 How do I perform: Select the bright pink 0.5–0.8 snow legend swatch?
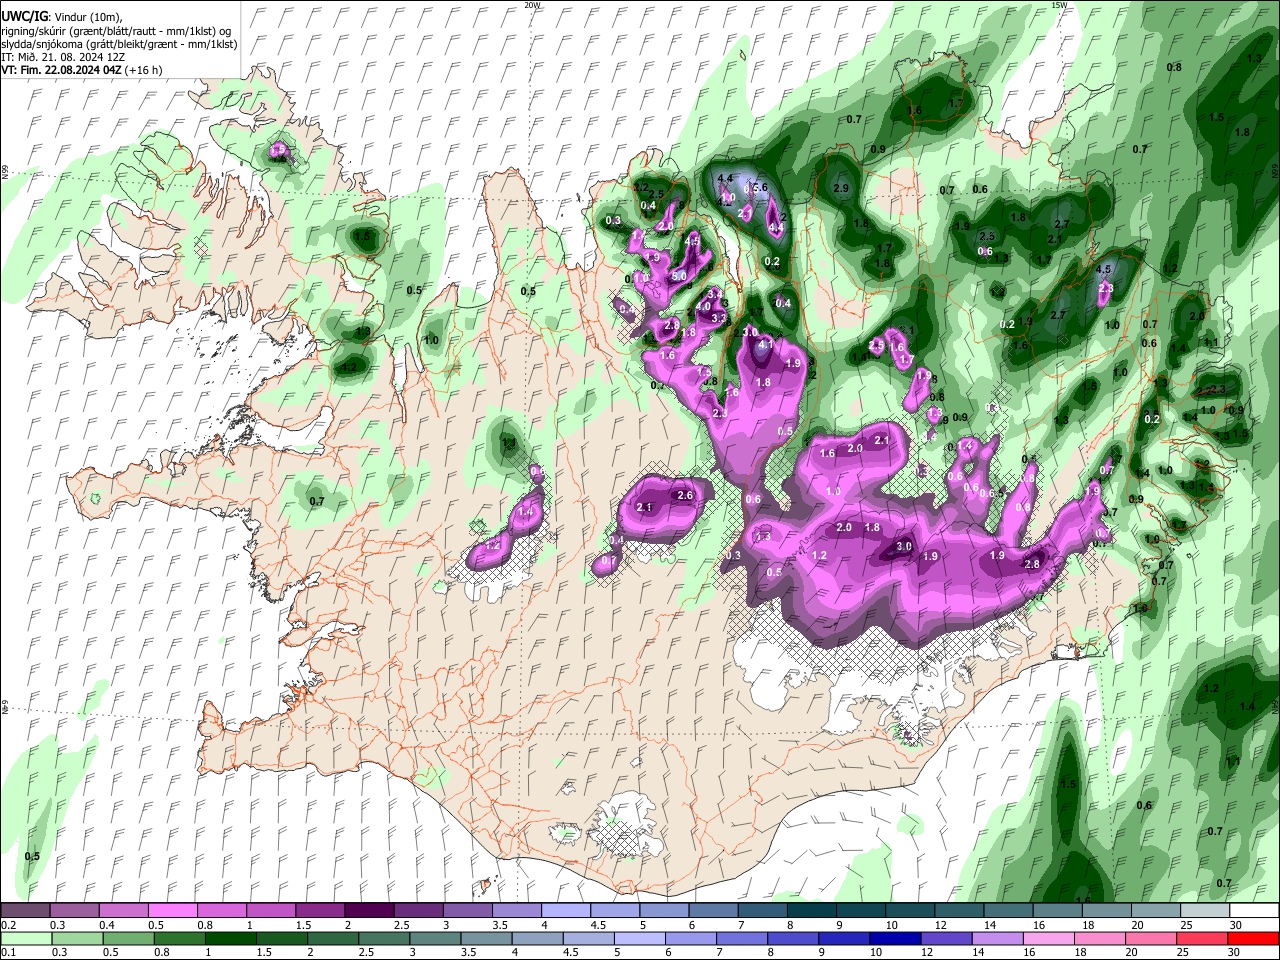[172, 911]
